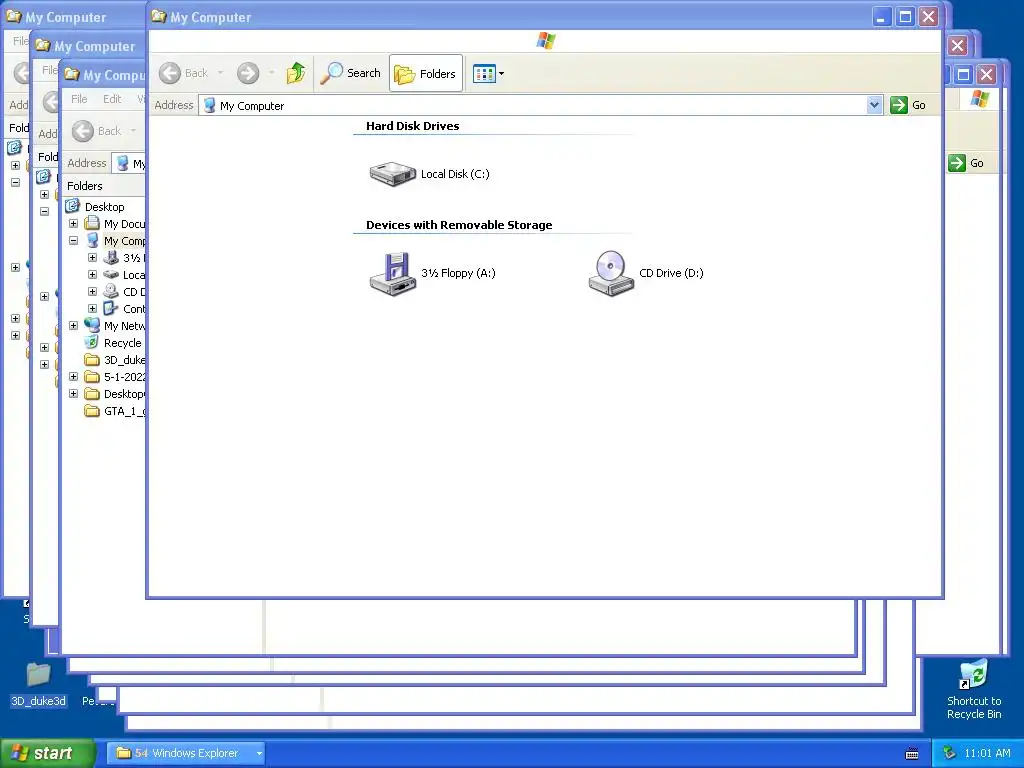Click front My Computer window title icon
The height and width of the screenshot is (768, 1024).
pyautogui.click(x=159, y=16)
